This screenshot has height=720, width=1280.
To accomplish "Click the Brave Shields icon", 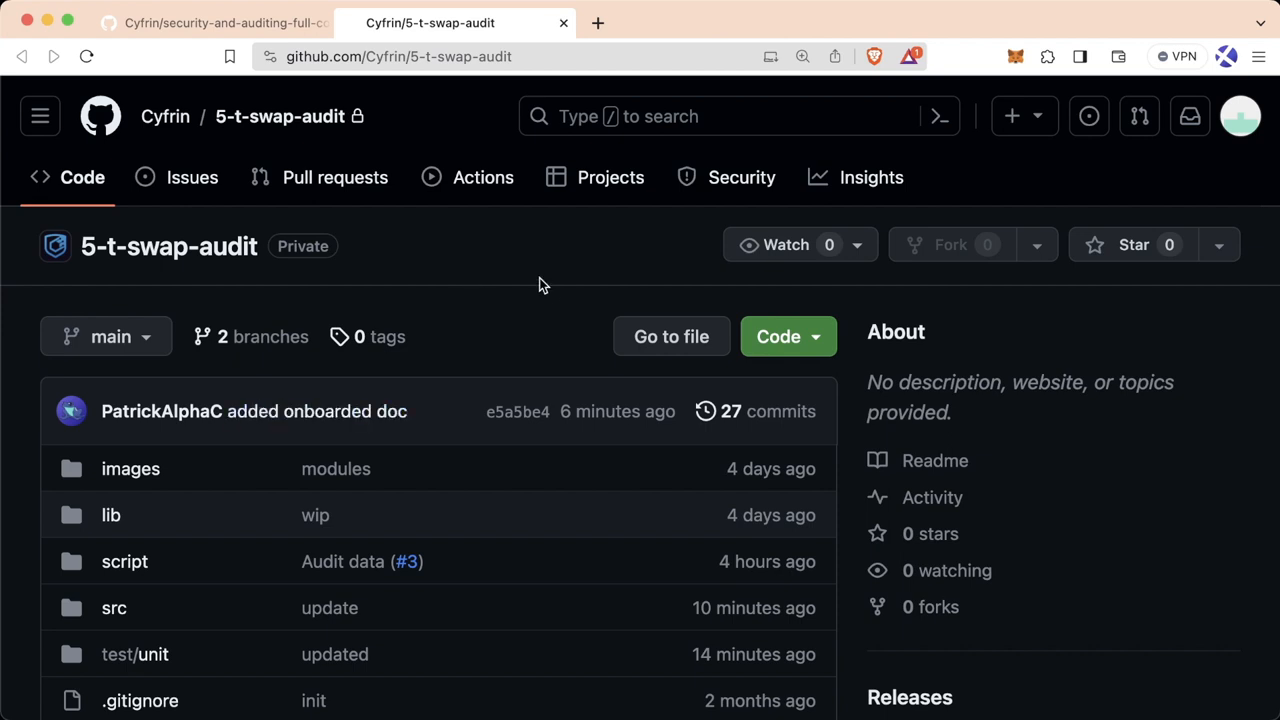I will (874, 56).
